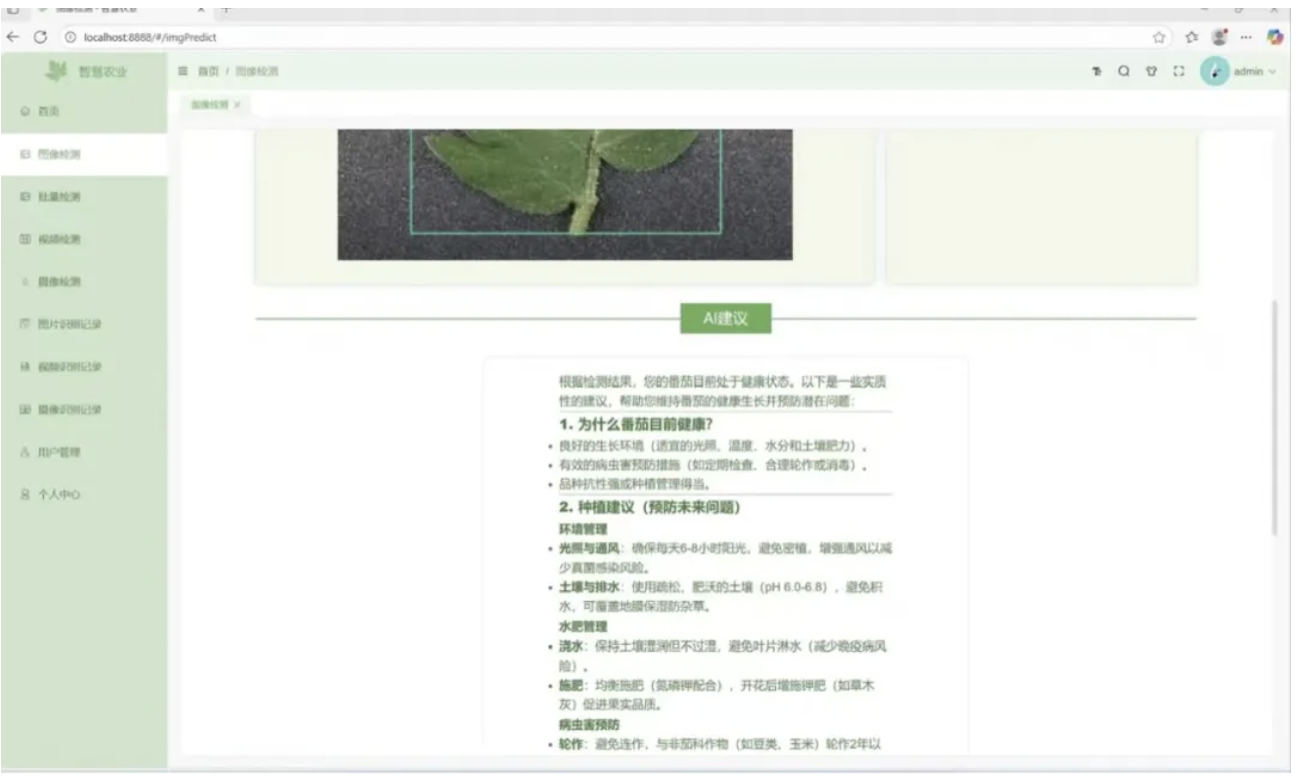Click heading 1. 为什么番茄目前健康?
The height and width of the screenshot is (782, 1308).
(636, 424)
